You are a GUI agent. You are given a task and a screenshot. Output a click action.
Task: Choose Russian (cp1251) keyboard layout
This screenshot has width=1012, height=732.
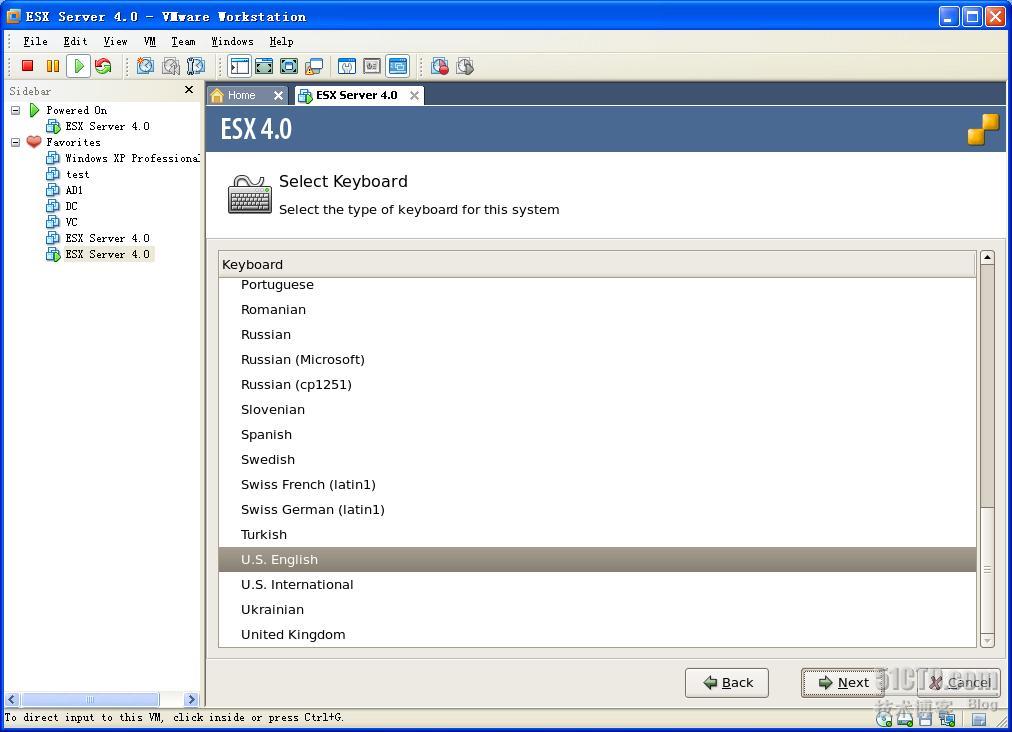pyautogui.click(x=597, y=385)
